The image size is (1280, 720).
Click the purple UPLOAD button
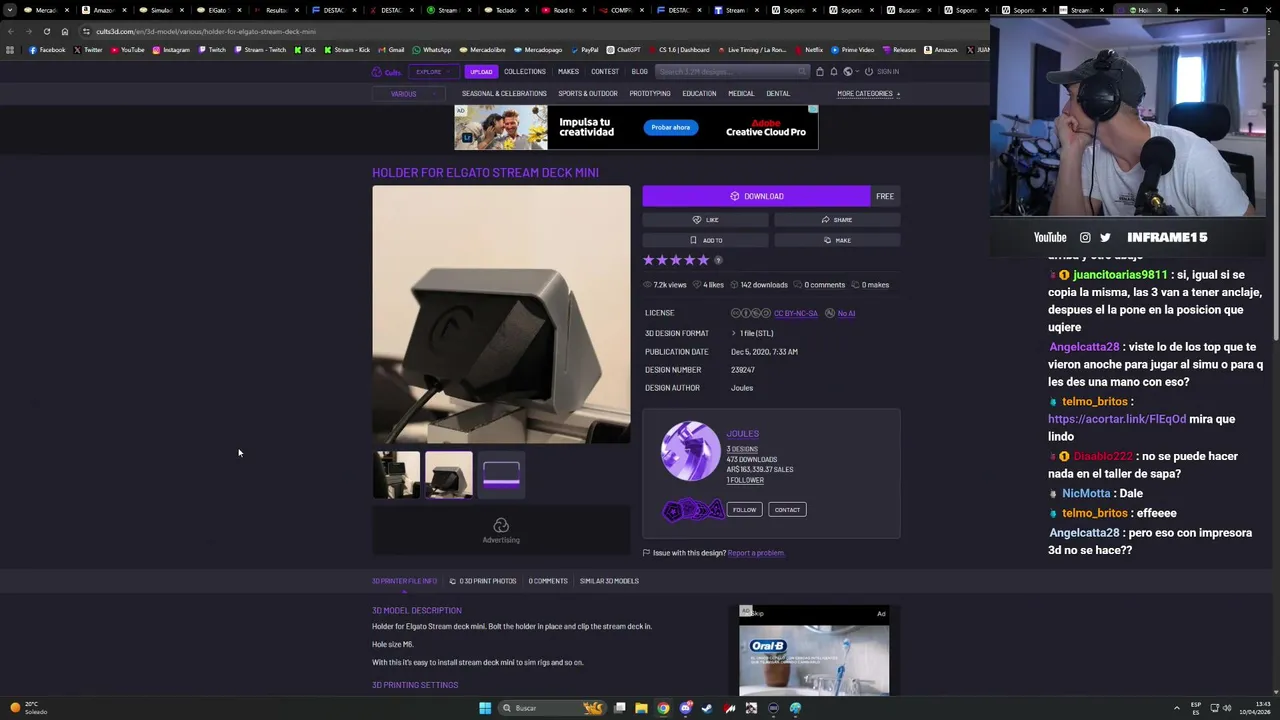[481, 72]
